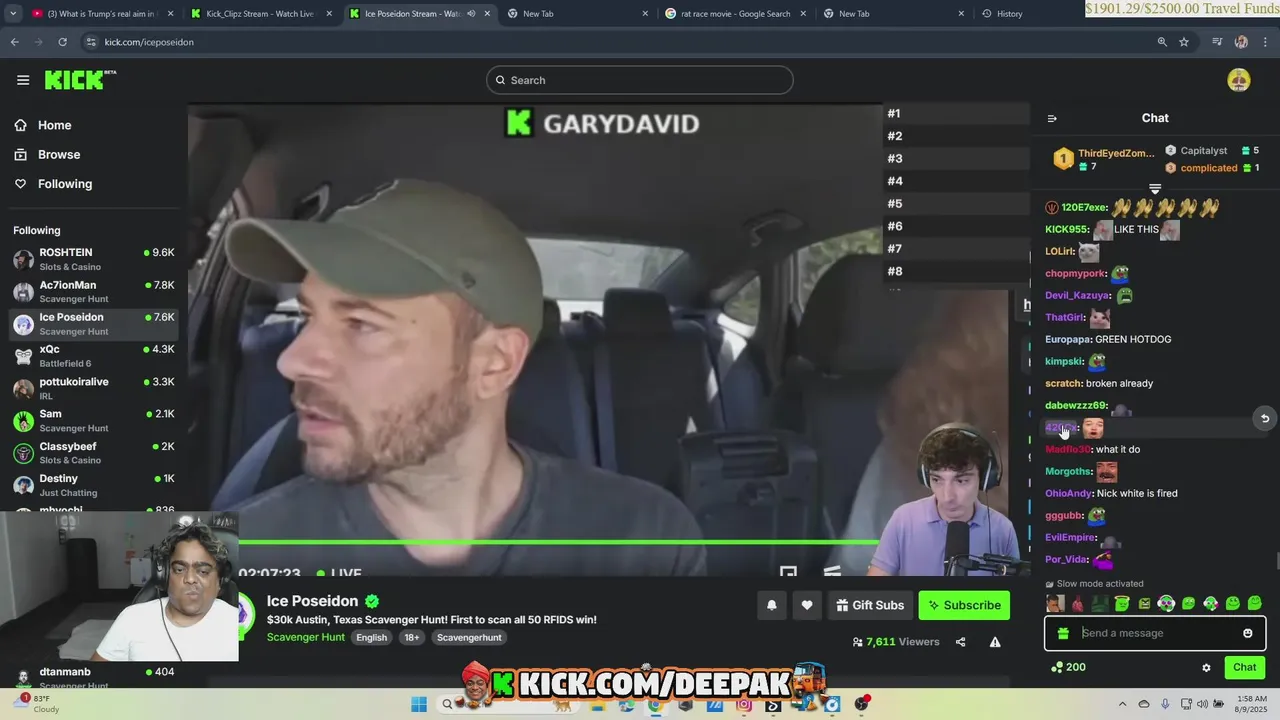Open the emoji picker in message box
This screenshot has height=720, width=1280.
pos(1248,633)
